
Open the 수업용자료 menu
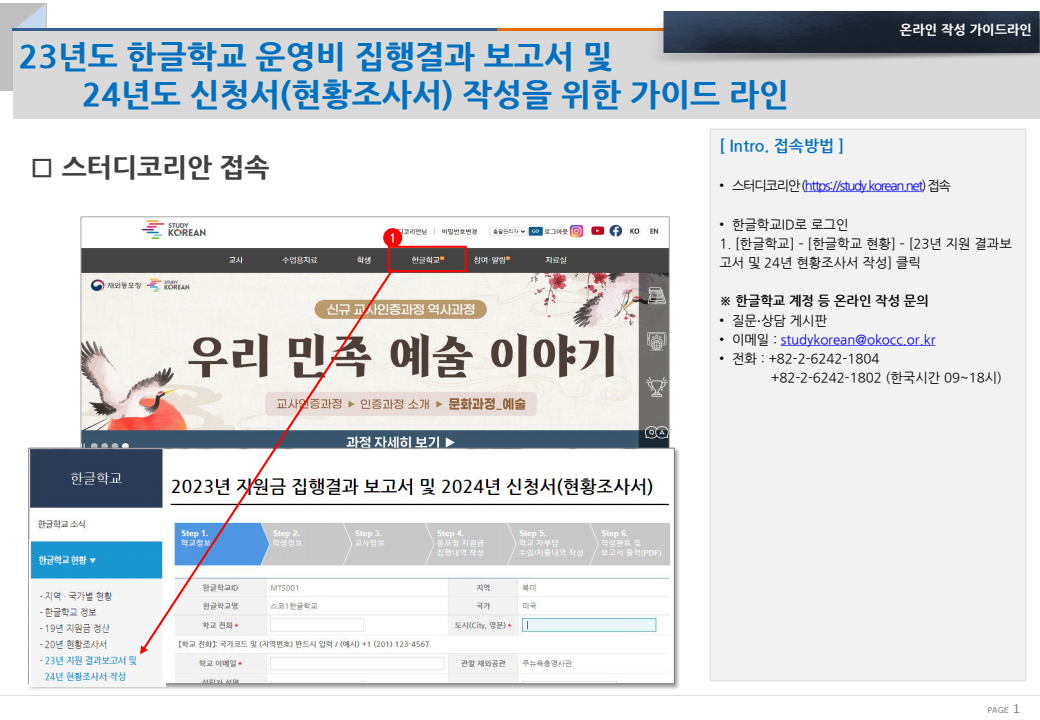pos(300,260)
